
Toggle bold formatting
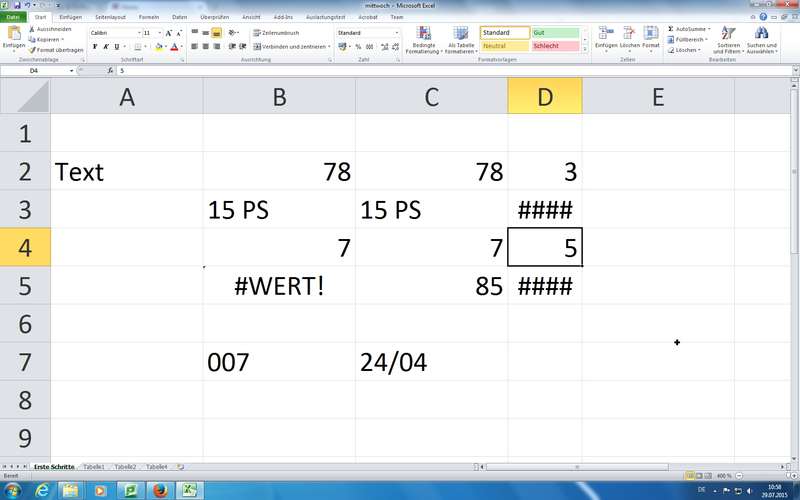click(x=94, y=47)
